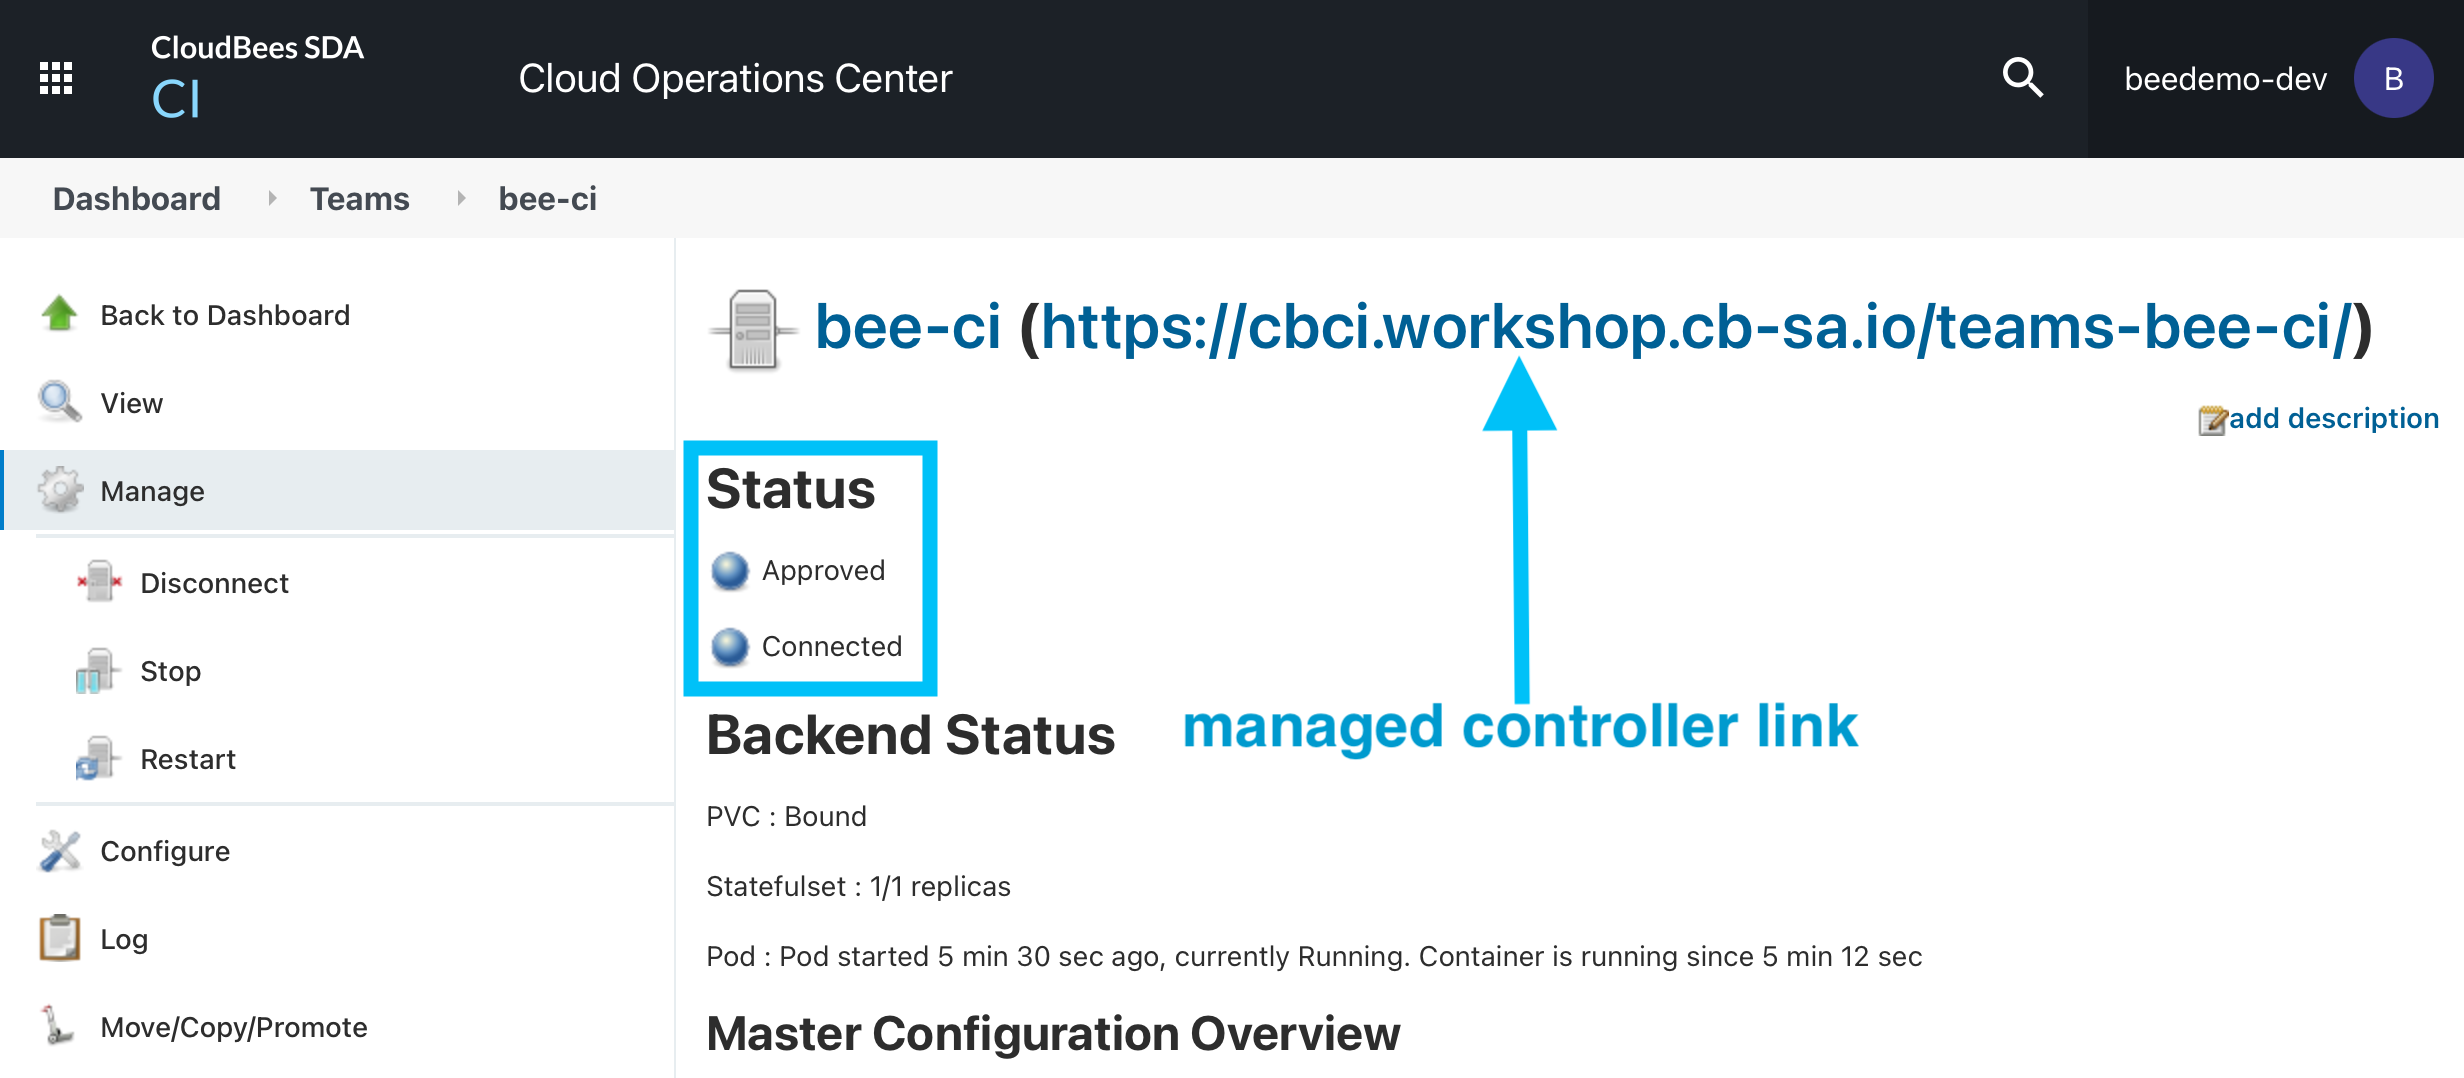Viewport: 2464px width, 1078px height.
Task: Open the cbci.workshop.cb-sa.io managed controller URL
Action: (x=1695, y=327)
